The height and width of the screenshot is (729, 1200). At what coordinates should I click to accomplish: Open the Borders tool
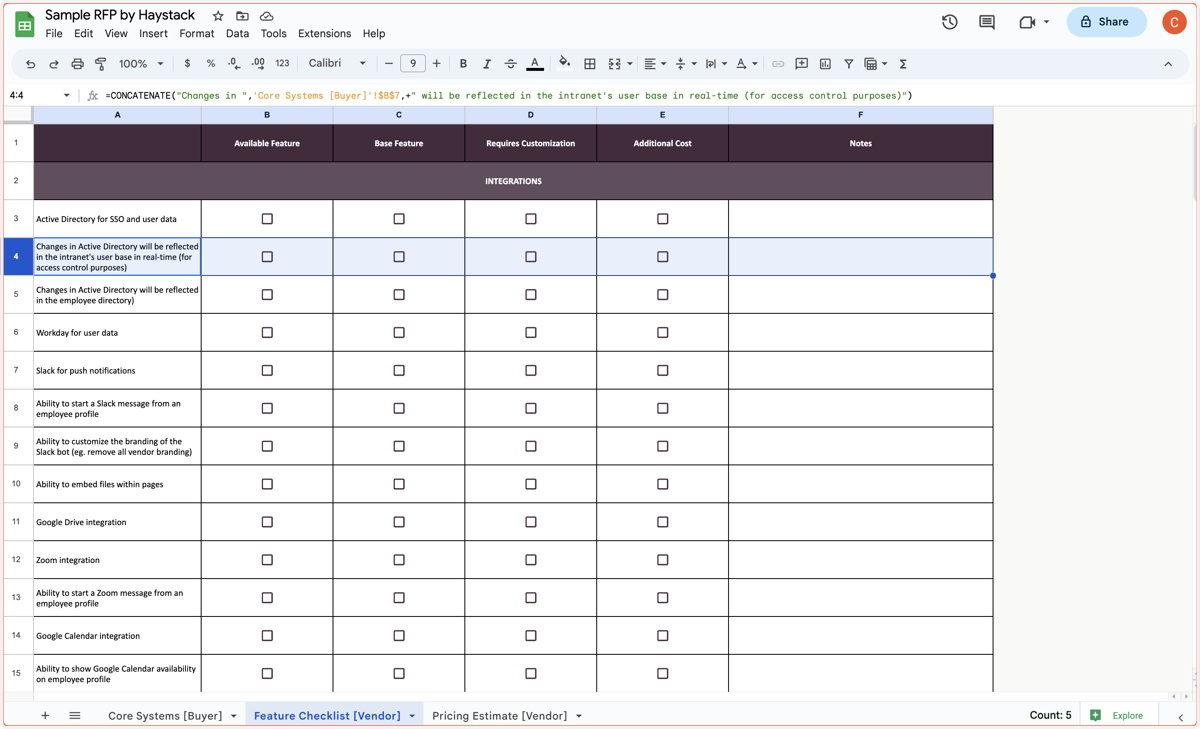(590, 64)
